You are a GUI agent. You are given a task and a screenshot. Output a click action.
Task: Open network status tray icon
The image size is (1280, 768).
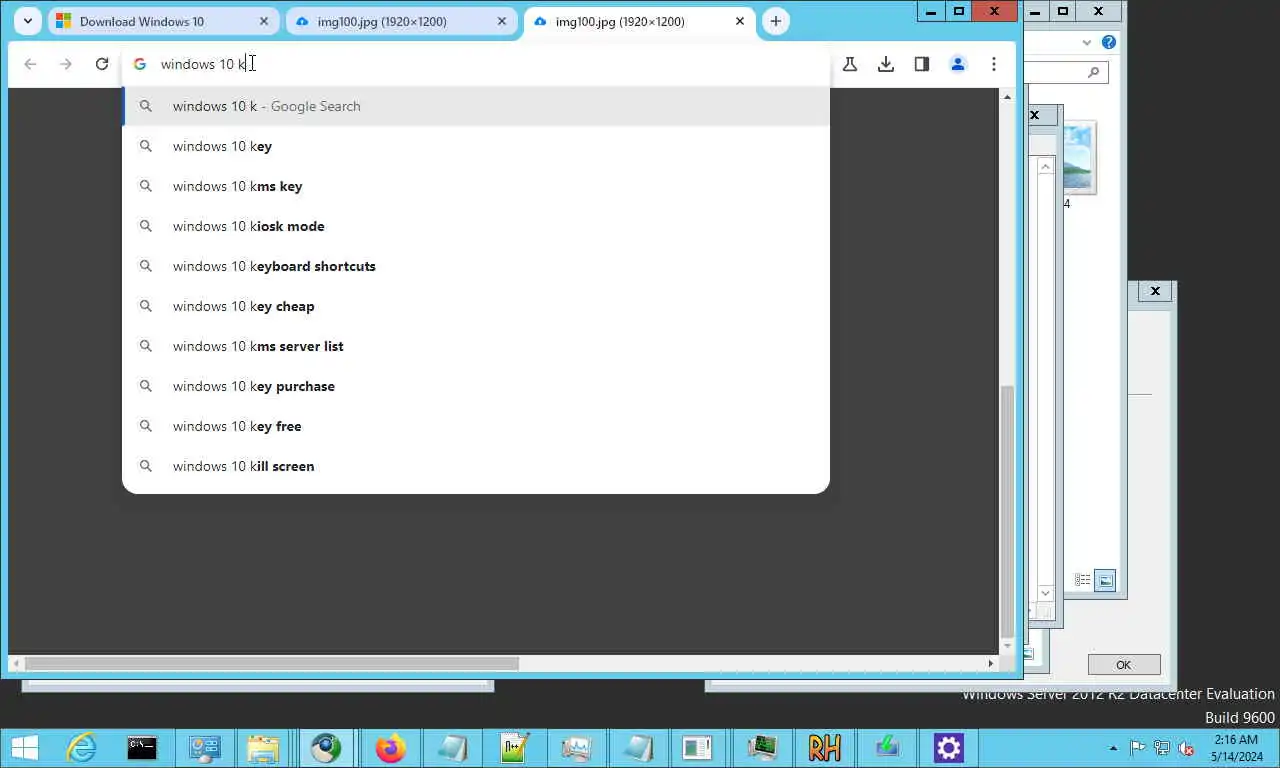coord(1162,748)
